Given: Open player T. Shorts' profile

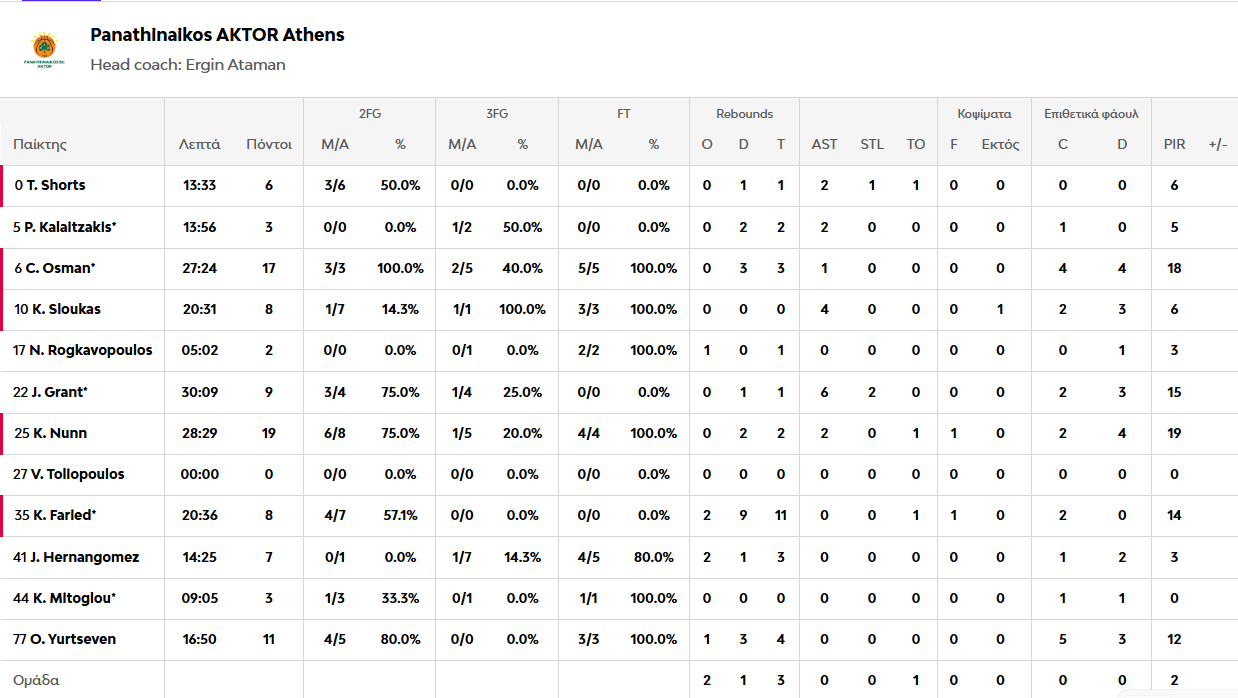Looking at the screenshot, I should 56,185.
